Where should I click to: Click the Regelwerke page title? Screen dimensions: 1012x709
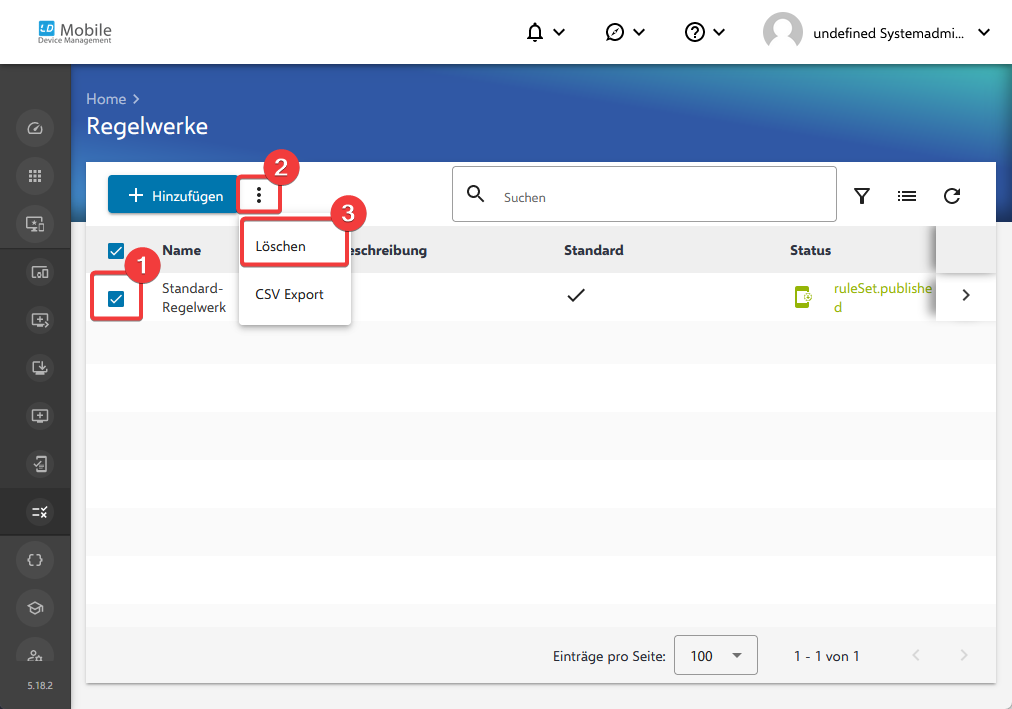[147, 126]
